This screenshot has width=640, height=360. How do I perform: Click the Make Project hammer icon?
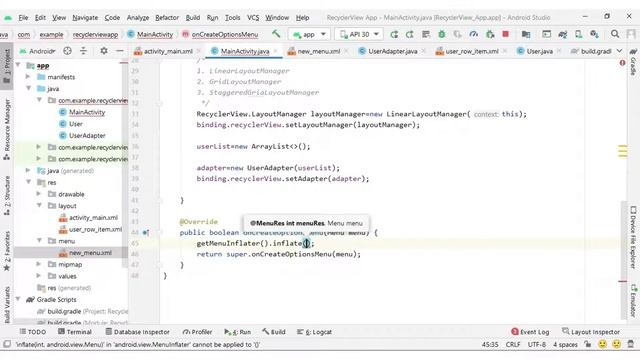click(276, 34)
